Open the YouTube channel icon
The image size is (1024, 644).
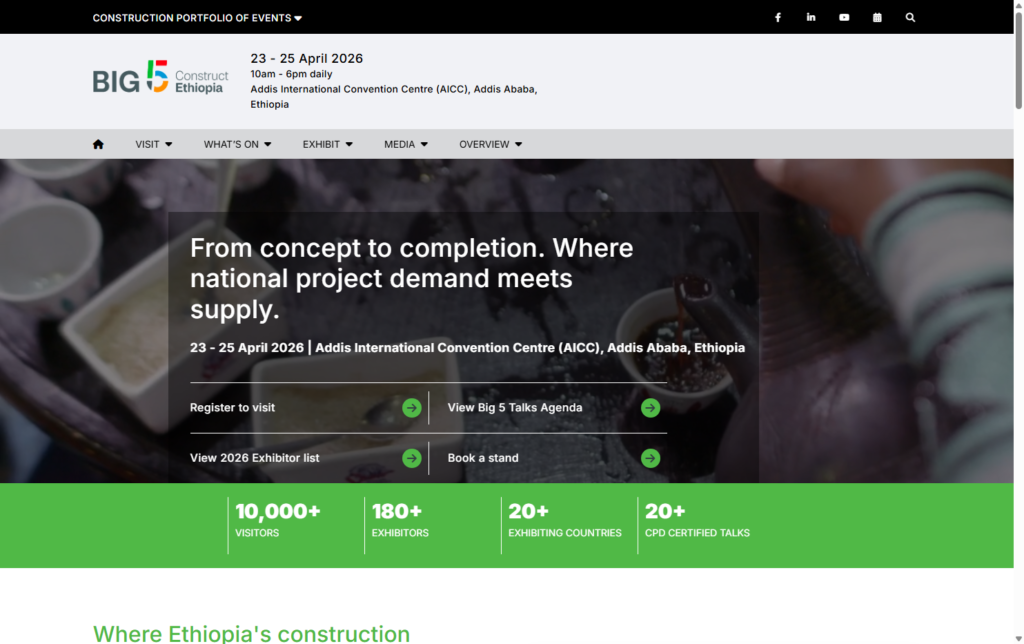pyautogui.click(x=844, y=17)
